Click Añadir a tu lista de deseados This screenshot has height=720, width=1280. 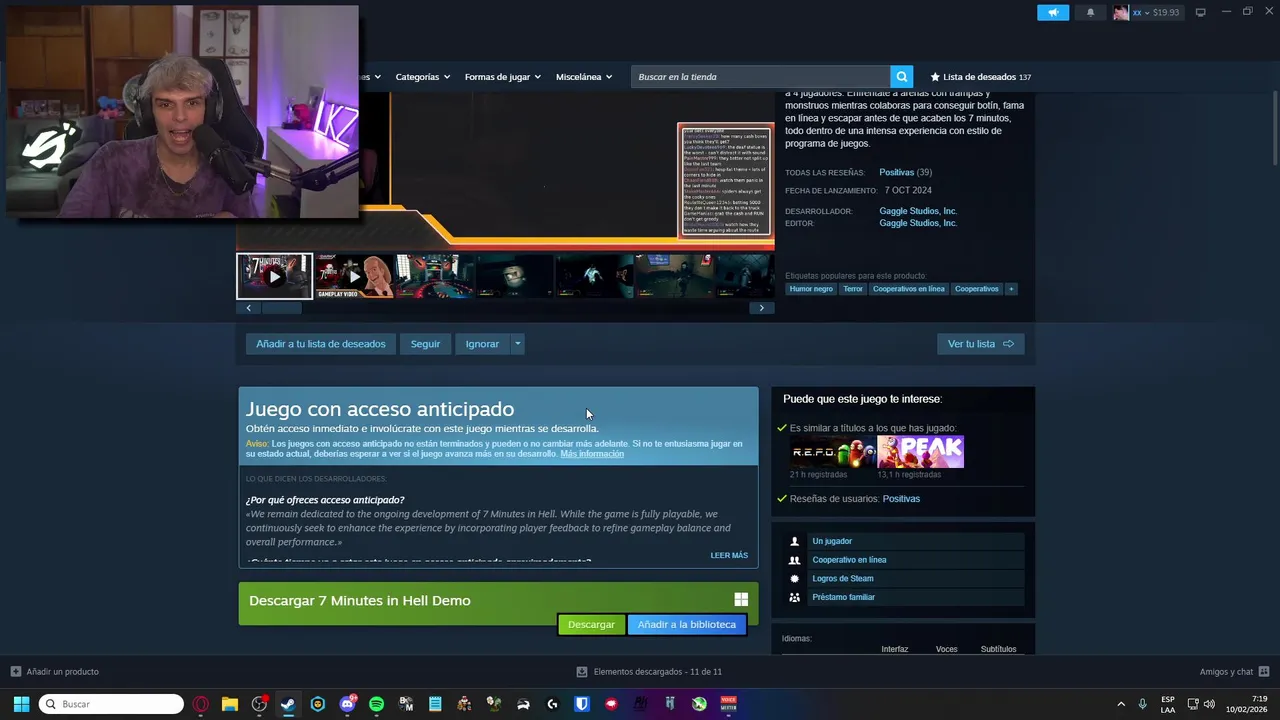[321, 344]
